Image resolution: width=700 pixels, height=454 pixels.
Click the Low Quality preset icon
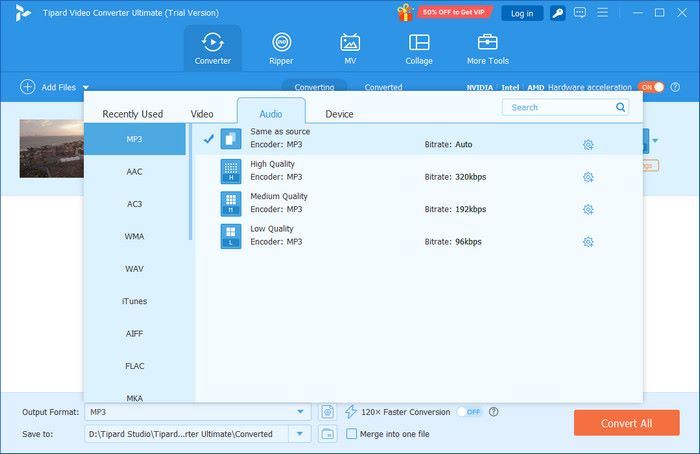click(x=231, y=236)
